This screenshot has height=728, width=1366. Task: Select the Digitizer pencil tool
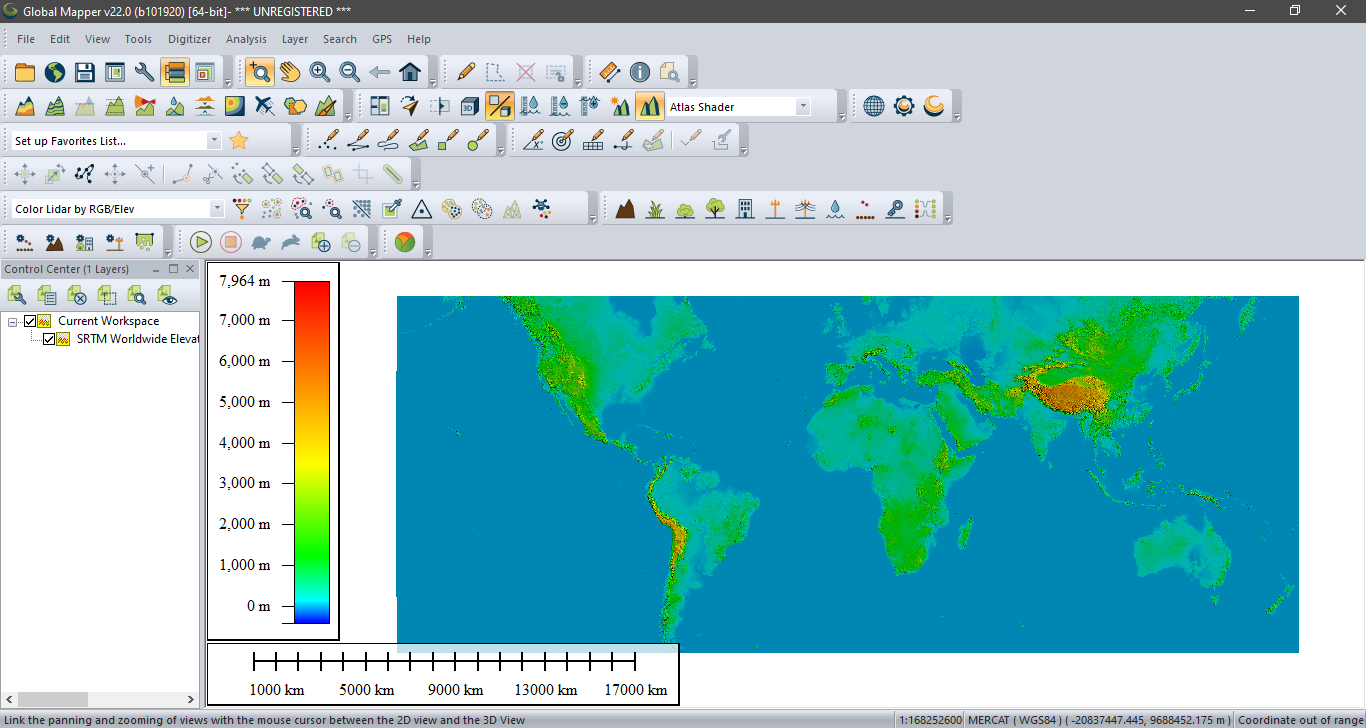coord(465,72)
